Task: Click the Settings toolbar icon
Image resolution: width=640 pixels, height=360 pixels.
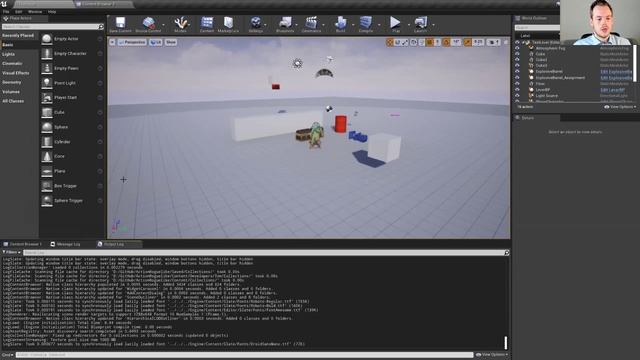Action: tap(256, 22)
